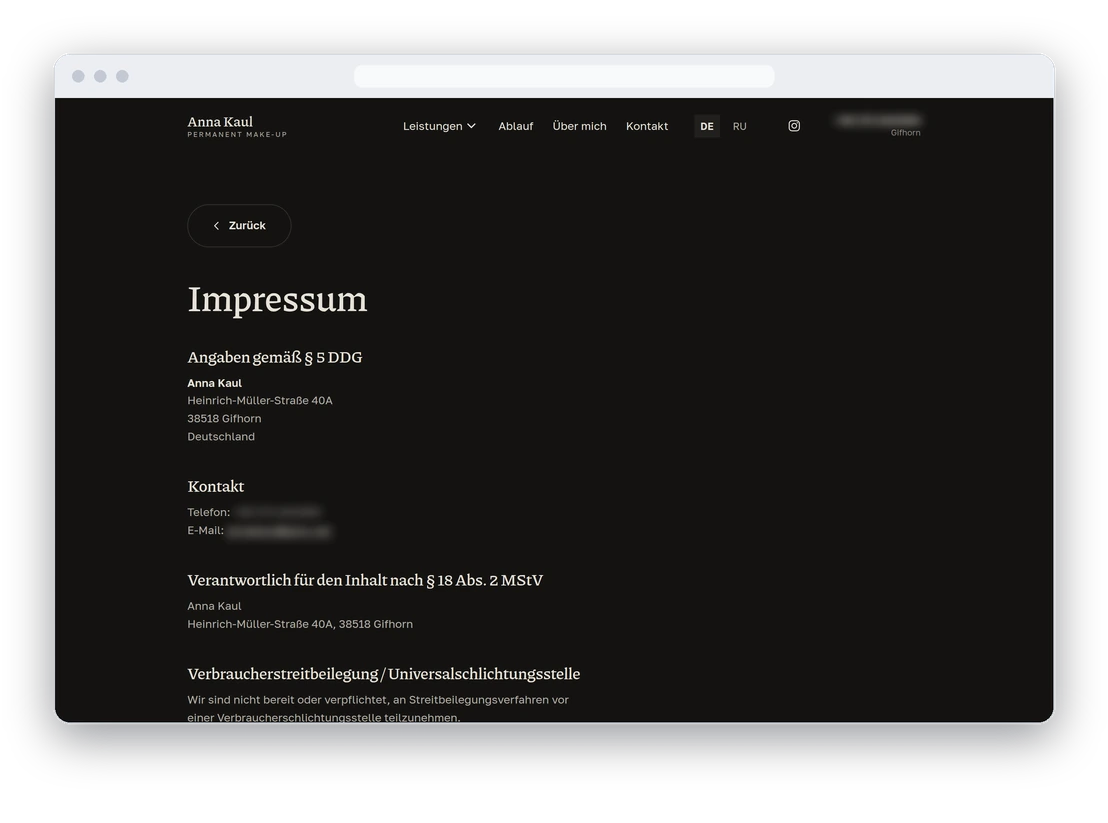Click 'Heinrich-Müller-Straße 40A, 38518 Gifhorn' line
1108x823 pixels.
pos(300,624)
